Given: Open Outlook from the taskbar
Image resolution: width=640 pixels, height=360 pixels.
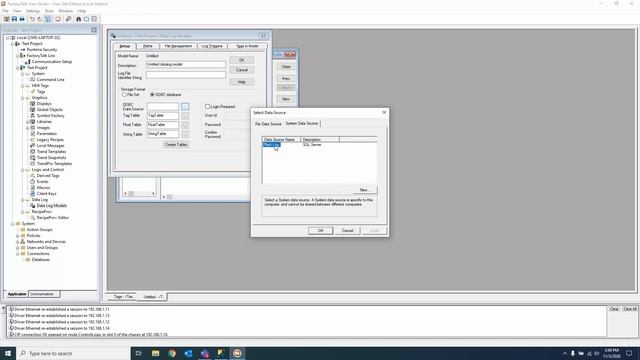Looking at the screenshot, I should click(188, 353).
